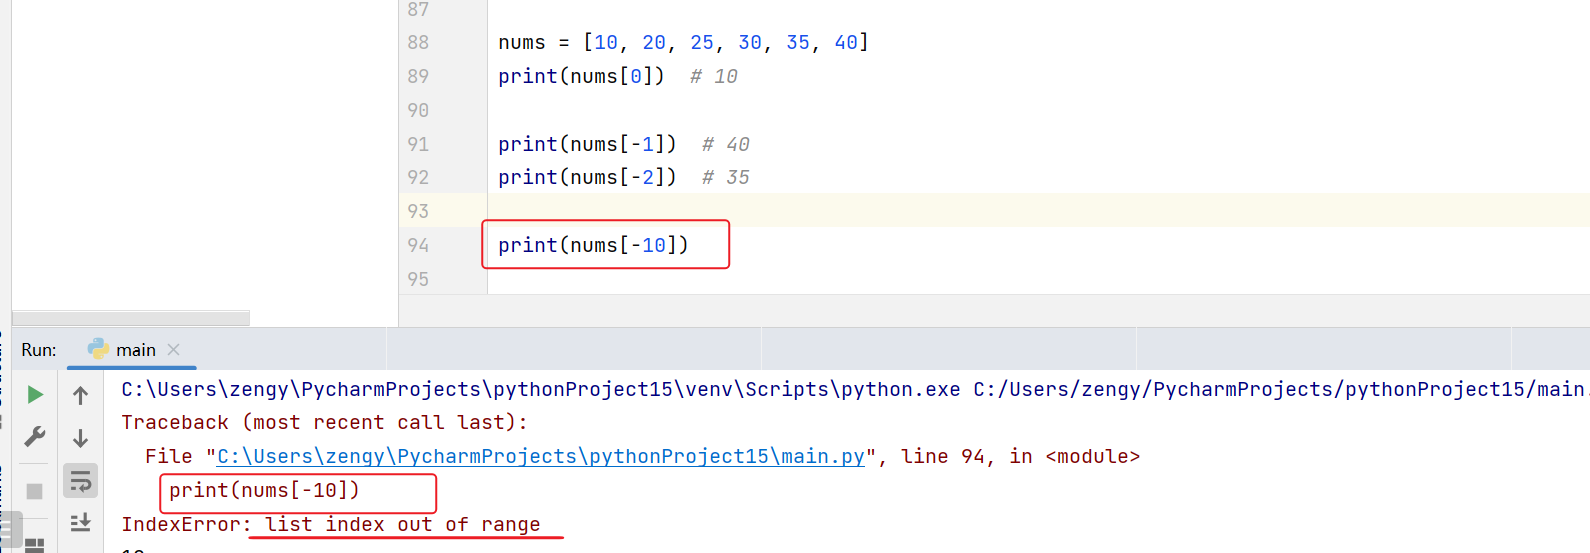Image resolution: width=1590 pixels, height=553 pixels.
Task: Click the horizontal scrollbar of the left panel
Action: click(131, 318)
